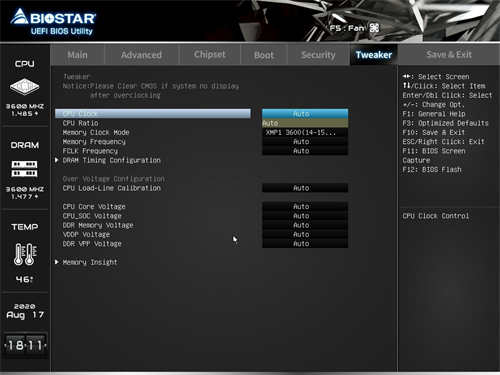Switch to the Chipset tab
Screen dimensions: 500x375
(210, 55)
